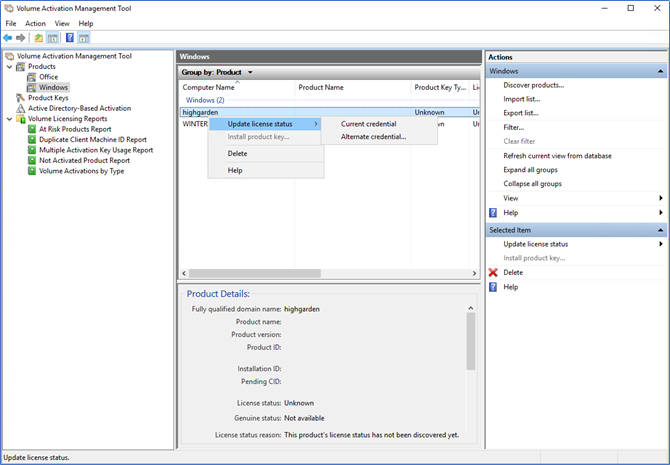Choose Delete in the context menu
Viewport: 670px width, 465px height.
coord(265,153)
